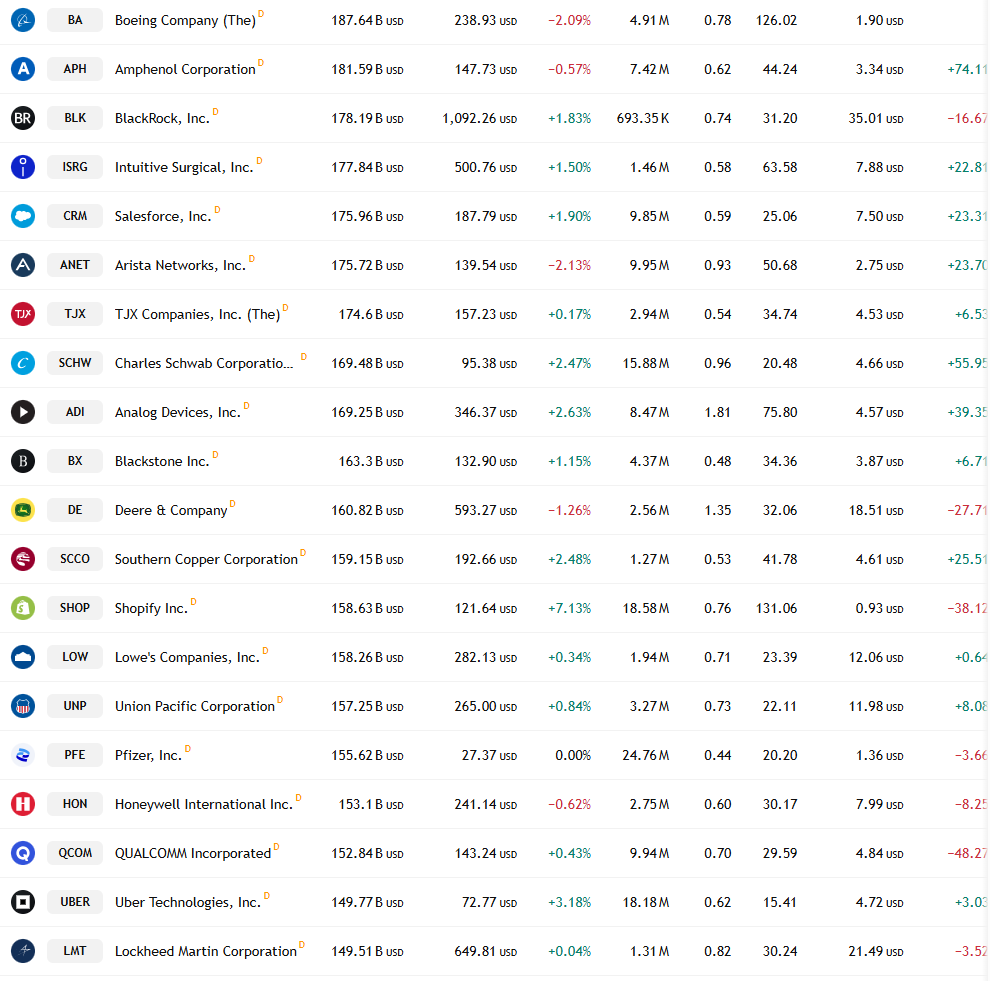Click the Shopify bag logo icon
Image resolution: width=990 pixels, height=981 pixels.
click(23, 608)
